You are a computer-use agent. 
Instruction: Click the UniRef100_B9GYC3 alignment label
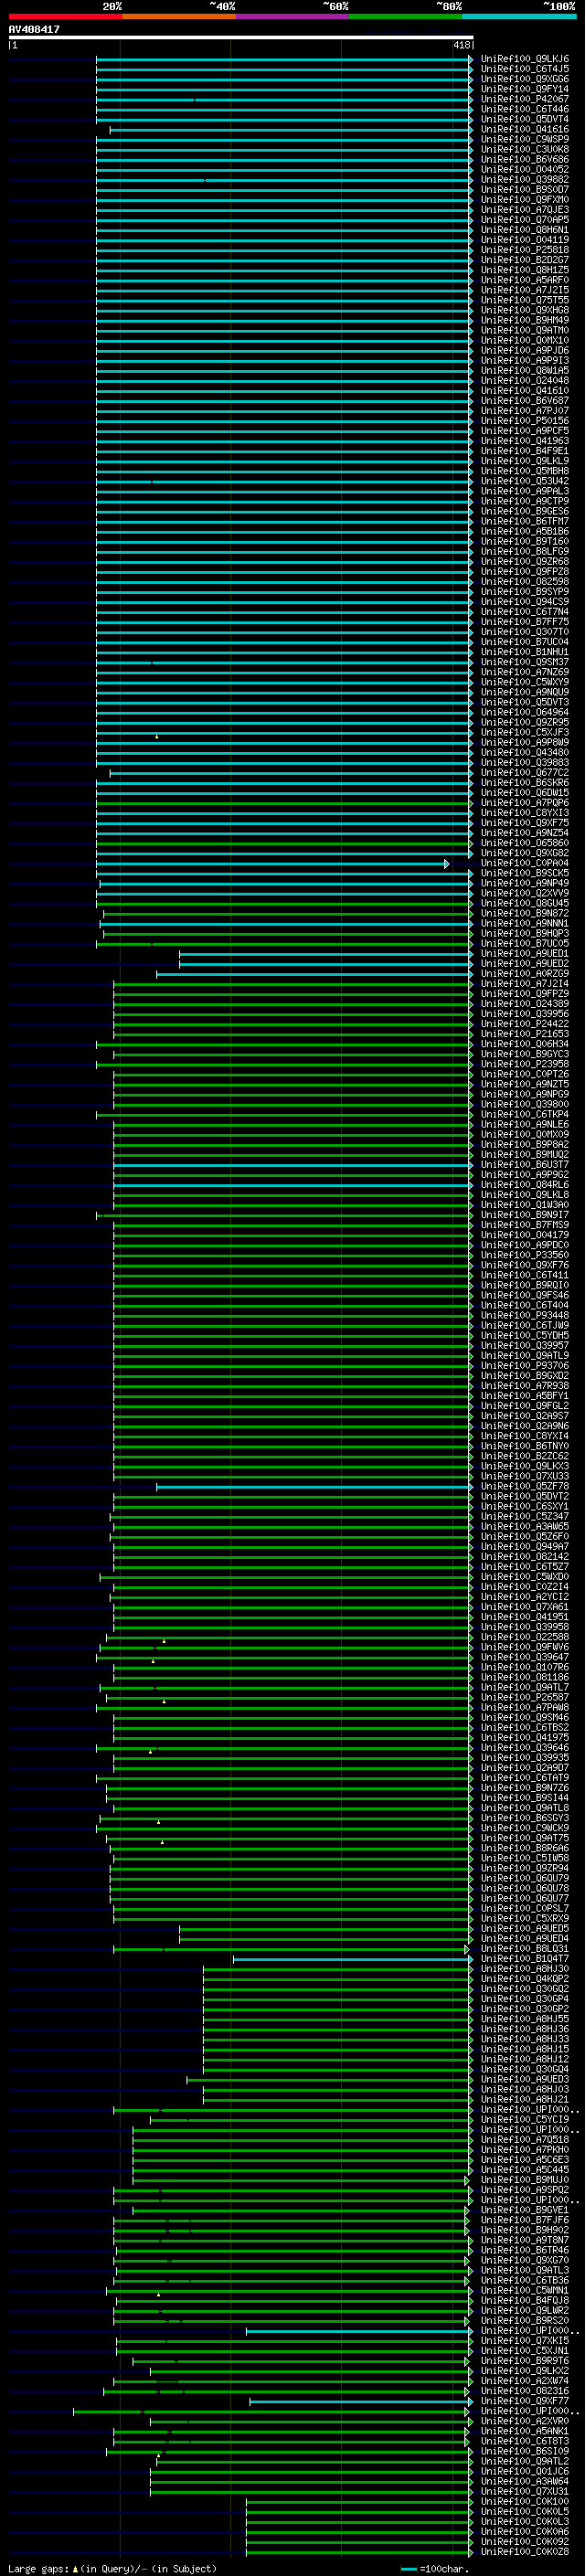tap(525, 1054)
